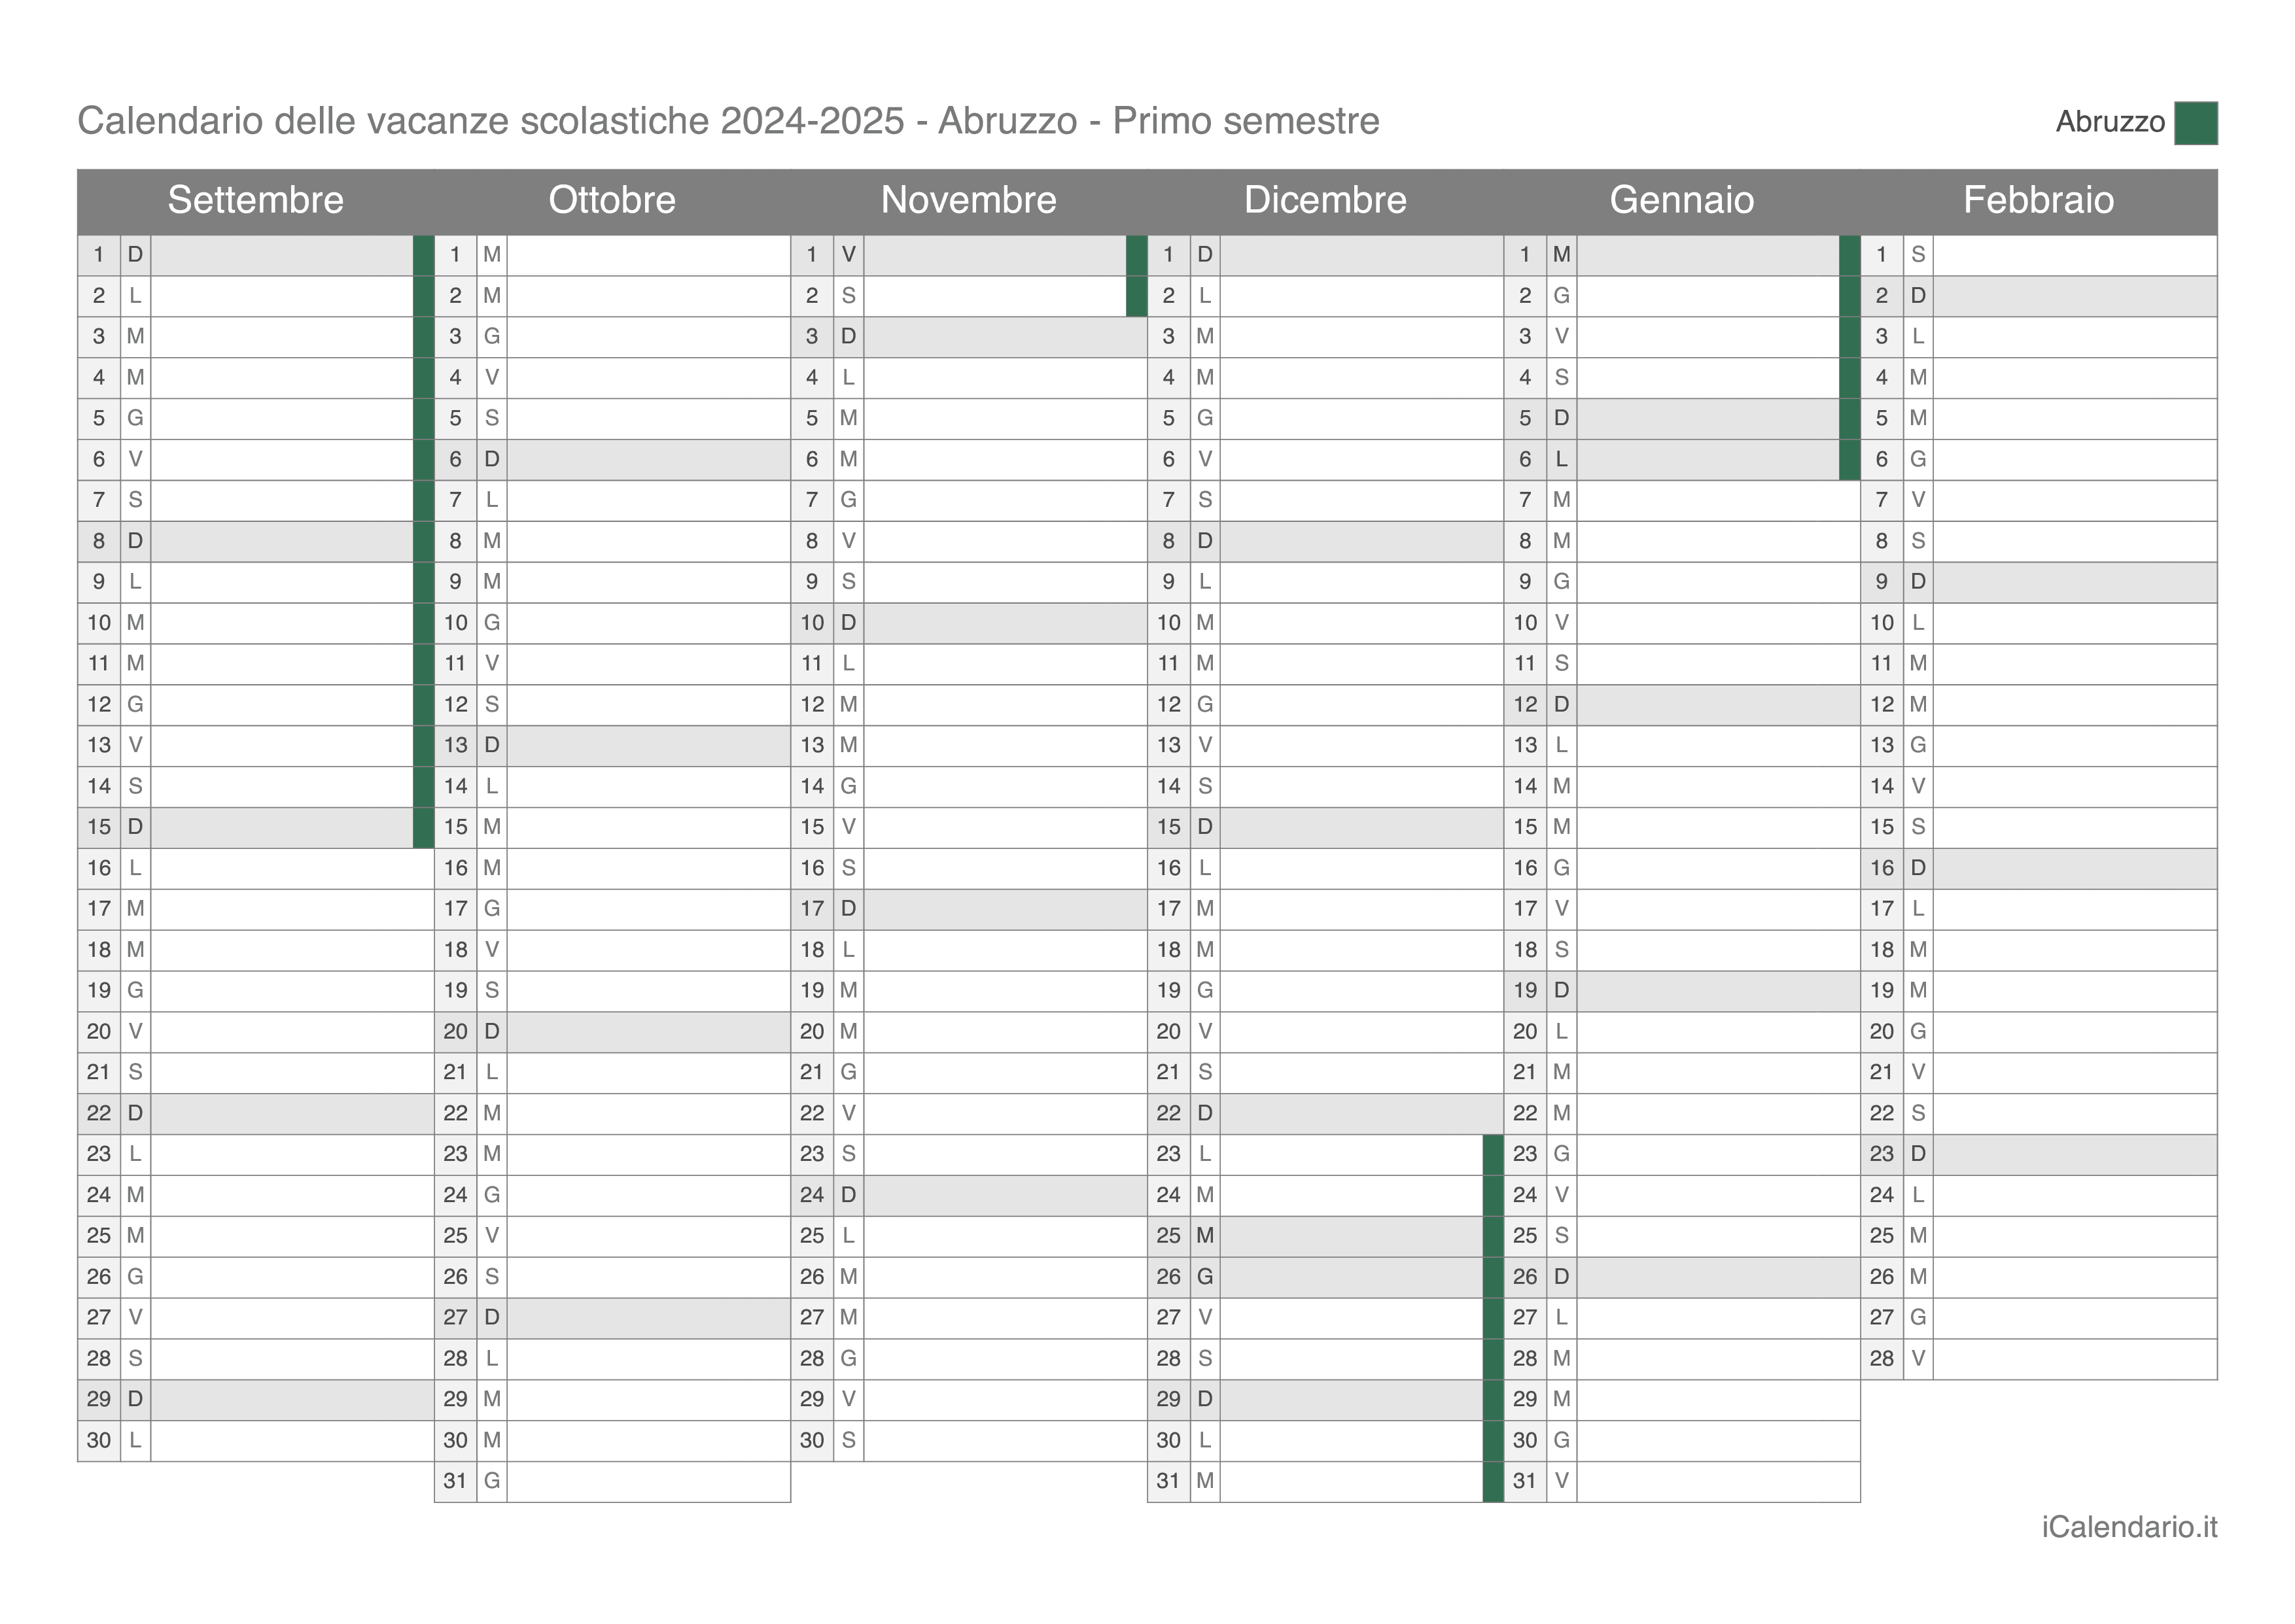Click day 8 number in Dicembre
2295x1624 pixels.
click(1169, 541)
